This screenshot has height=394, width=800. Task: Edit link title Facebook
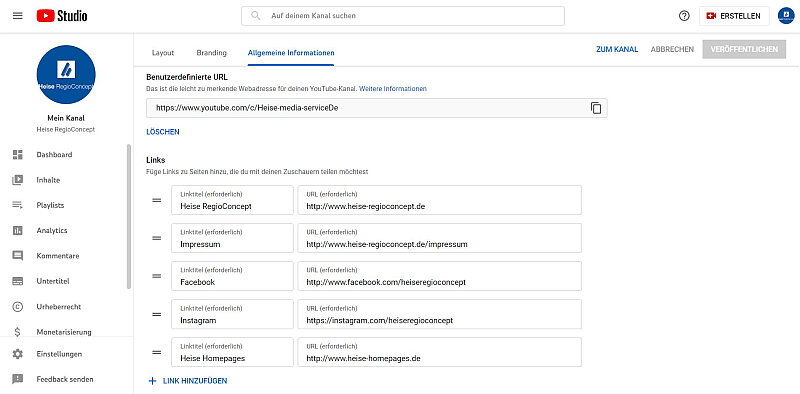[x=232, y=276]
